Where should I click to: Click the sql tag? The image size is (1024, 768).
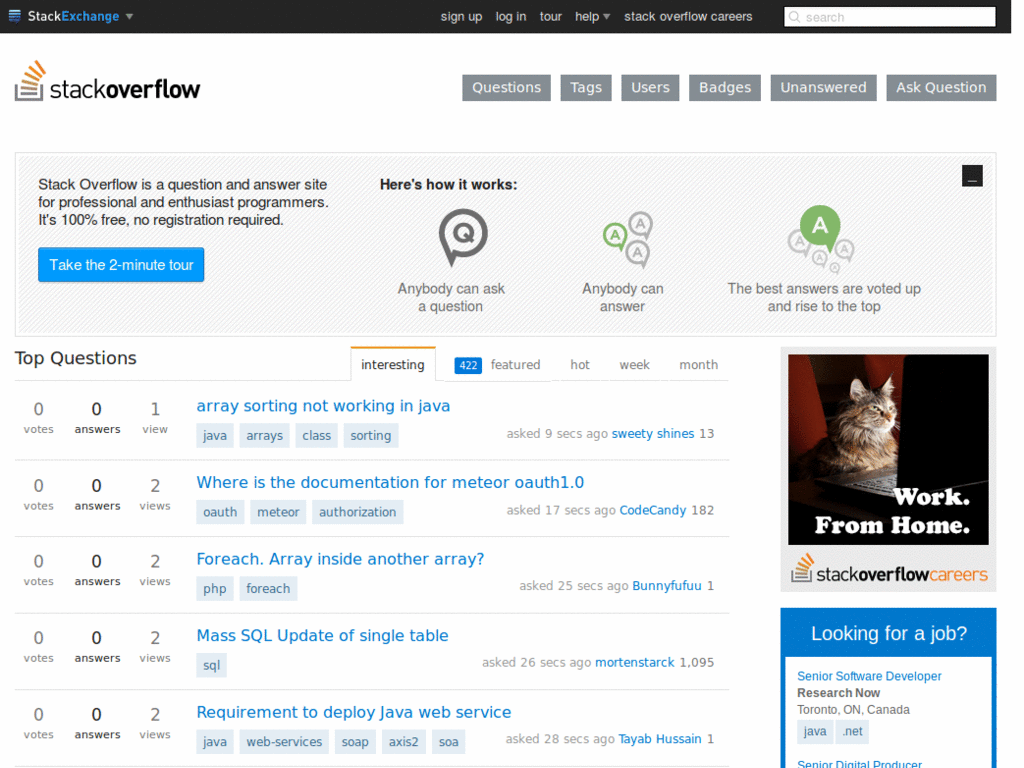point(211,665)
